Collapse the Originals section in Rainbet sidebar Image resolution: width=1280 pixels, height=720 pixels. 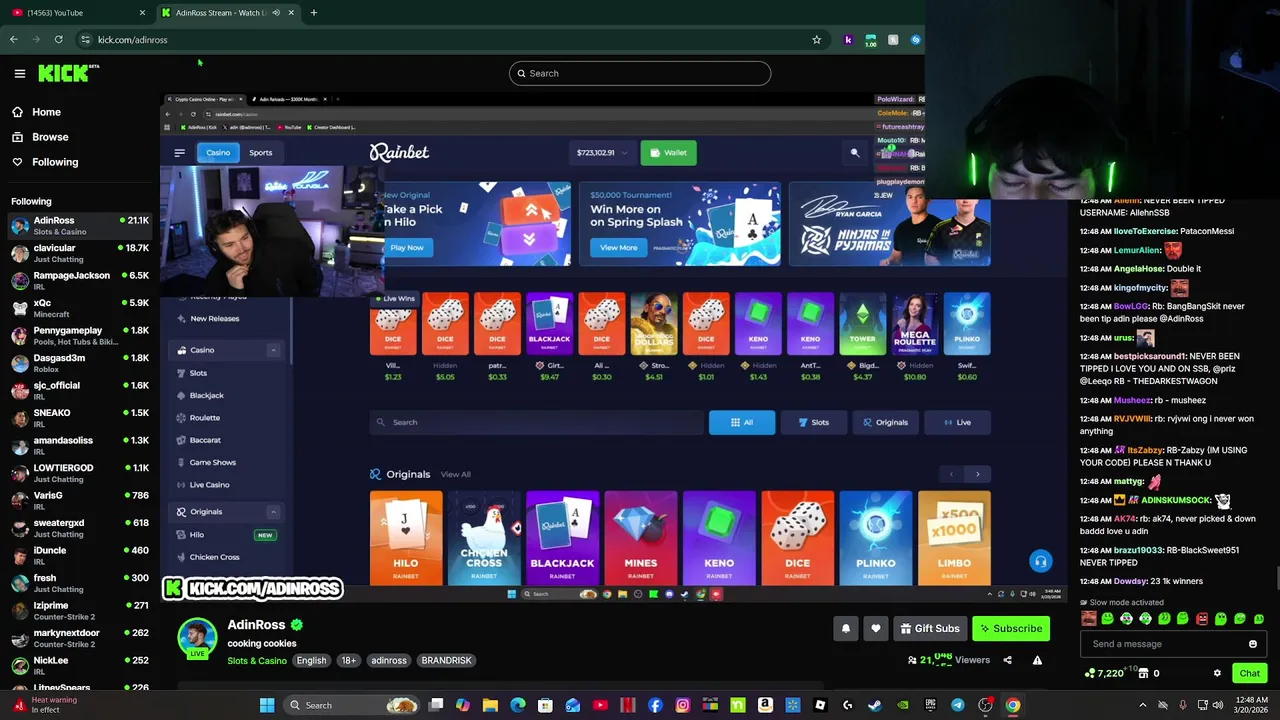click(273, 512)
